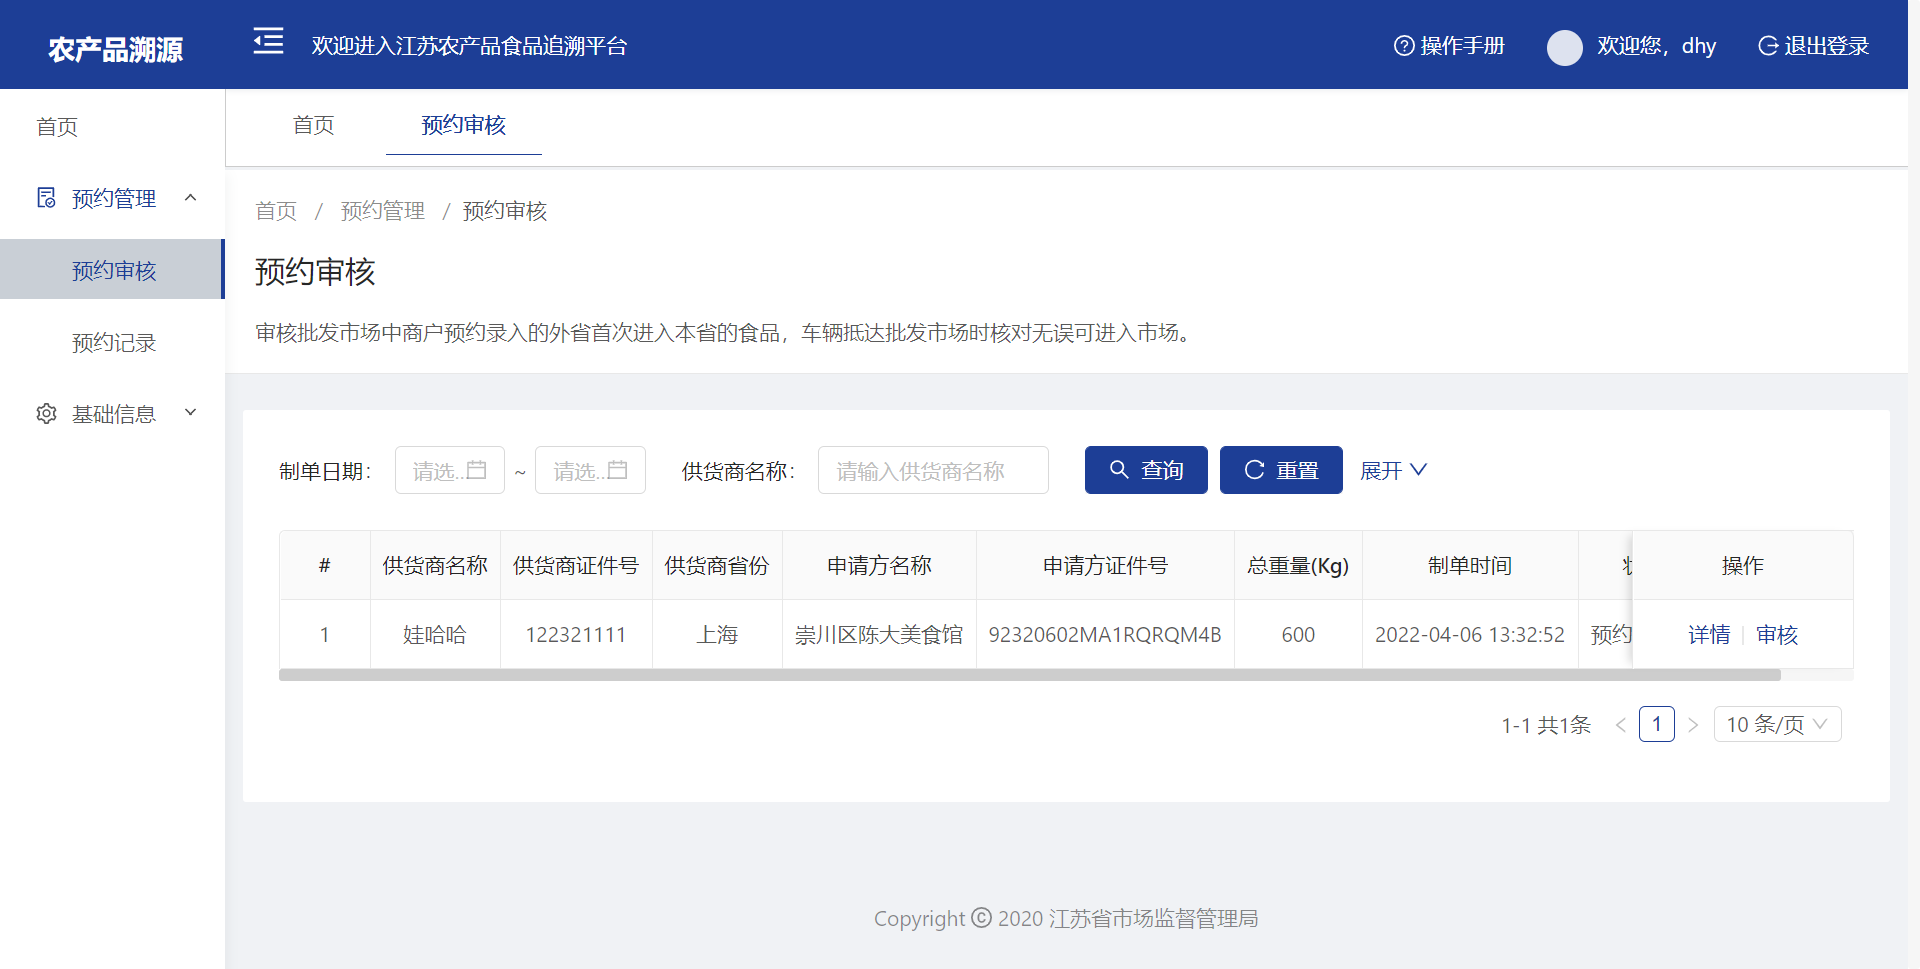Image resolution: width=1920 pixels, height=969 pixels.
Task: Click the 预约管理 document icon in sidebar
Action: coord(46,198)
